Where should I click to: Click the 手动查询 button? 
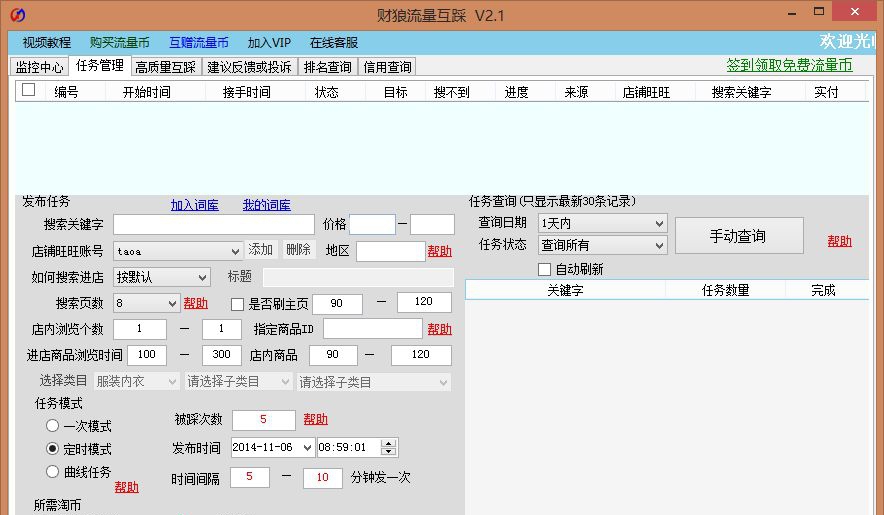739,236
